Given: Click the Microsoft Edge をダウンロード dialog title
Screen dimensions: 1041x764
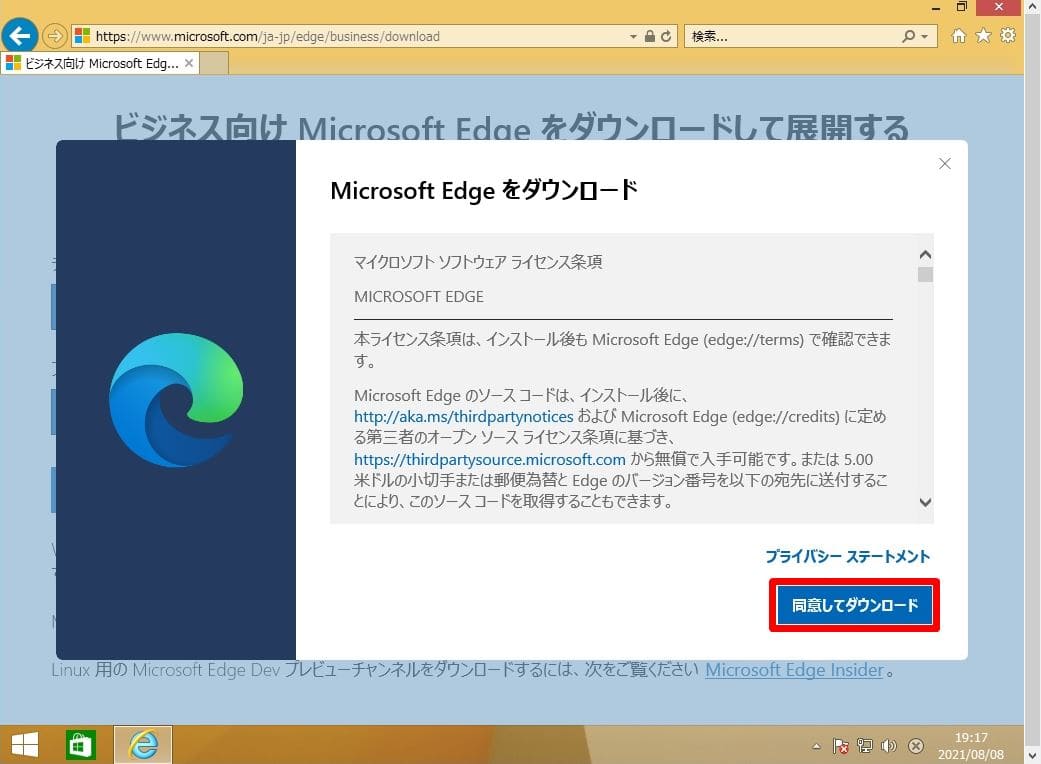Looking at the screenshot, I should 484,191.
